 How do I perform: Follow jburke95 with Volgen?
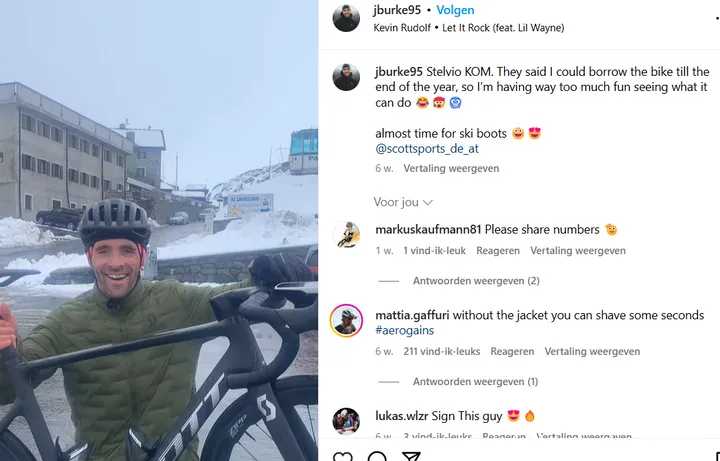(x=455, y=10)
